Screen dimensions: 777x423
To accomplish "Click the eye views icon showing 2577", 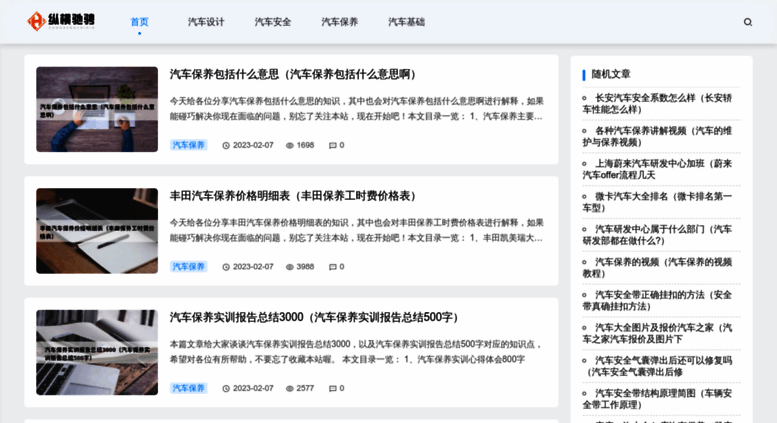I will pos(290,389).
